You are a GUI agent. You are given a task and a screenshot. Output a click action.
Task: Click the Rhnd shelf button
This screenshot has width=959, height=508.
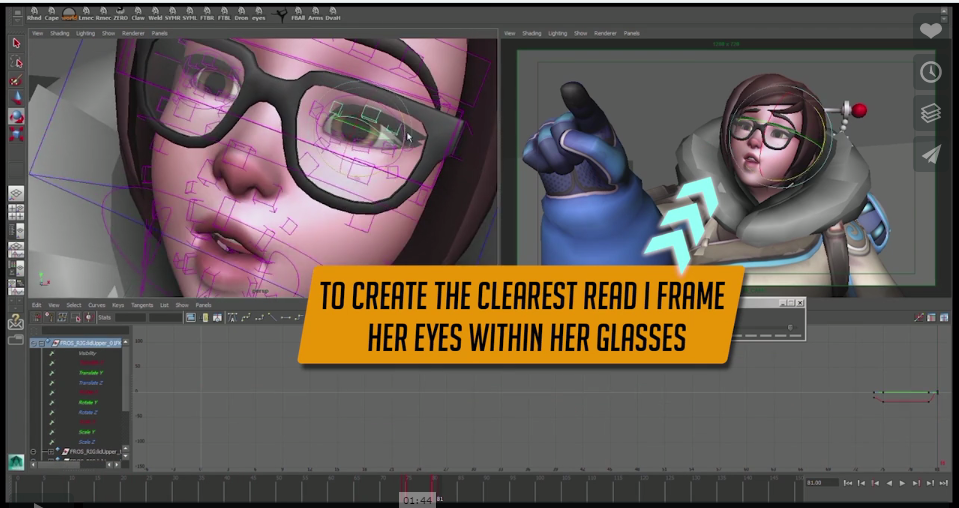click(34, 14)
